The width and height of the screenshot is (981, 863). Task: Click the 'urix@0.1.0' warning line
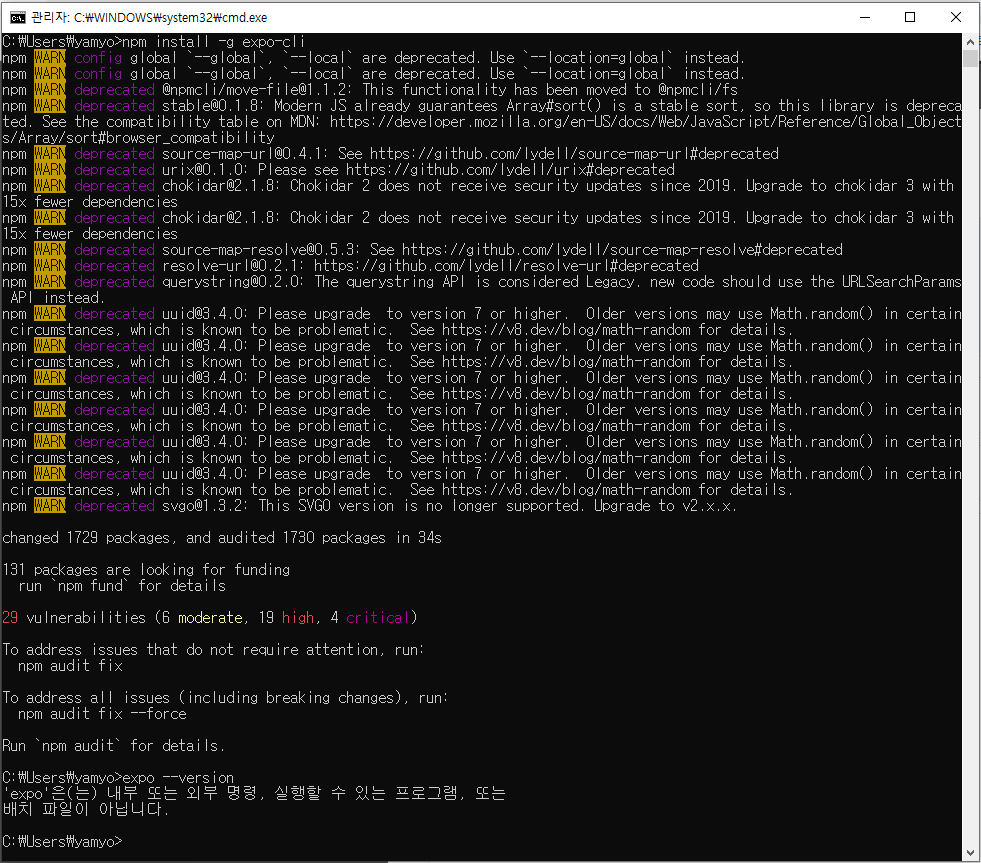(338, 170)
